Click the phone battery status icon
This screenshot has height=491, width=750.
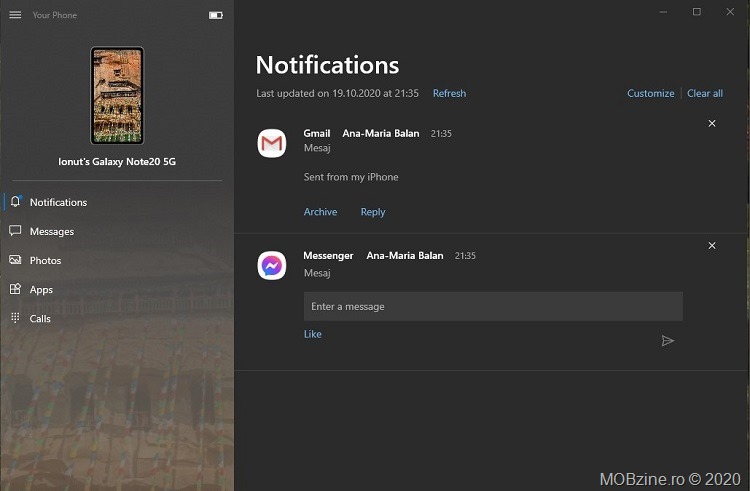[216, 15]
